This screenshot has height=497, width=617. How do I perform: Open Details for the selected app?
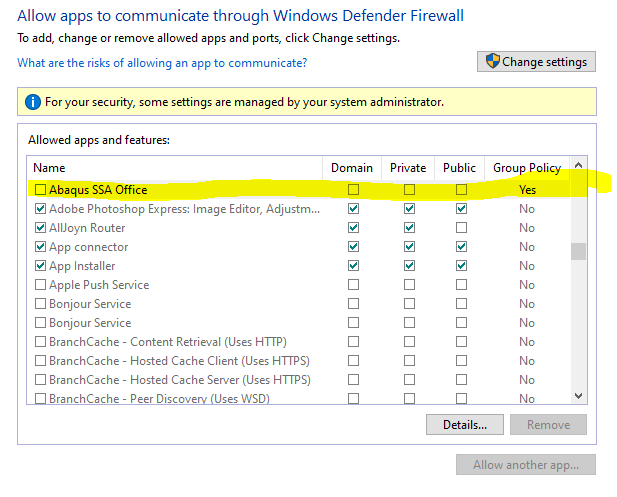465,425
